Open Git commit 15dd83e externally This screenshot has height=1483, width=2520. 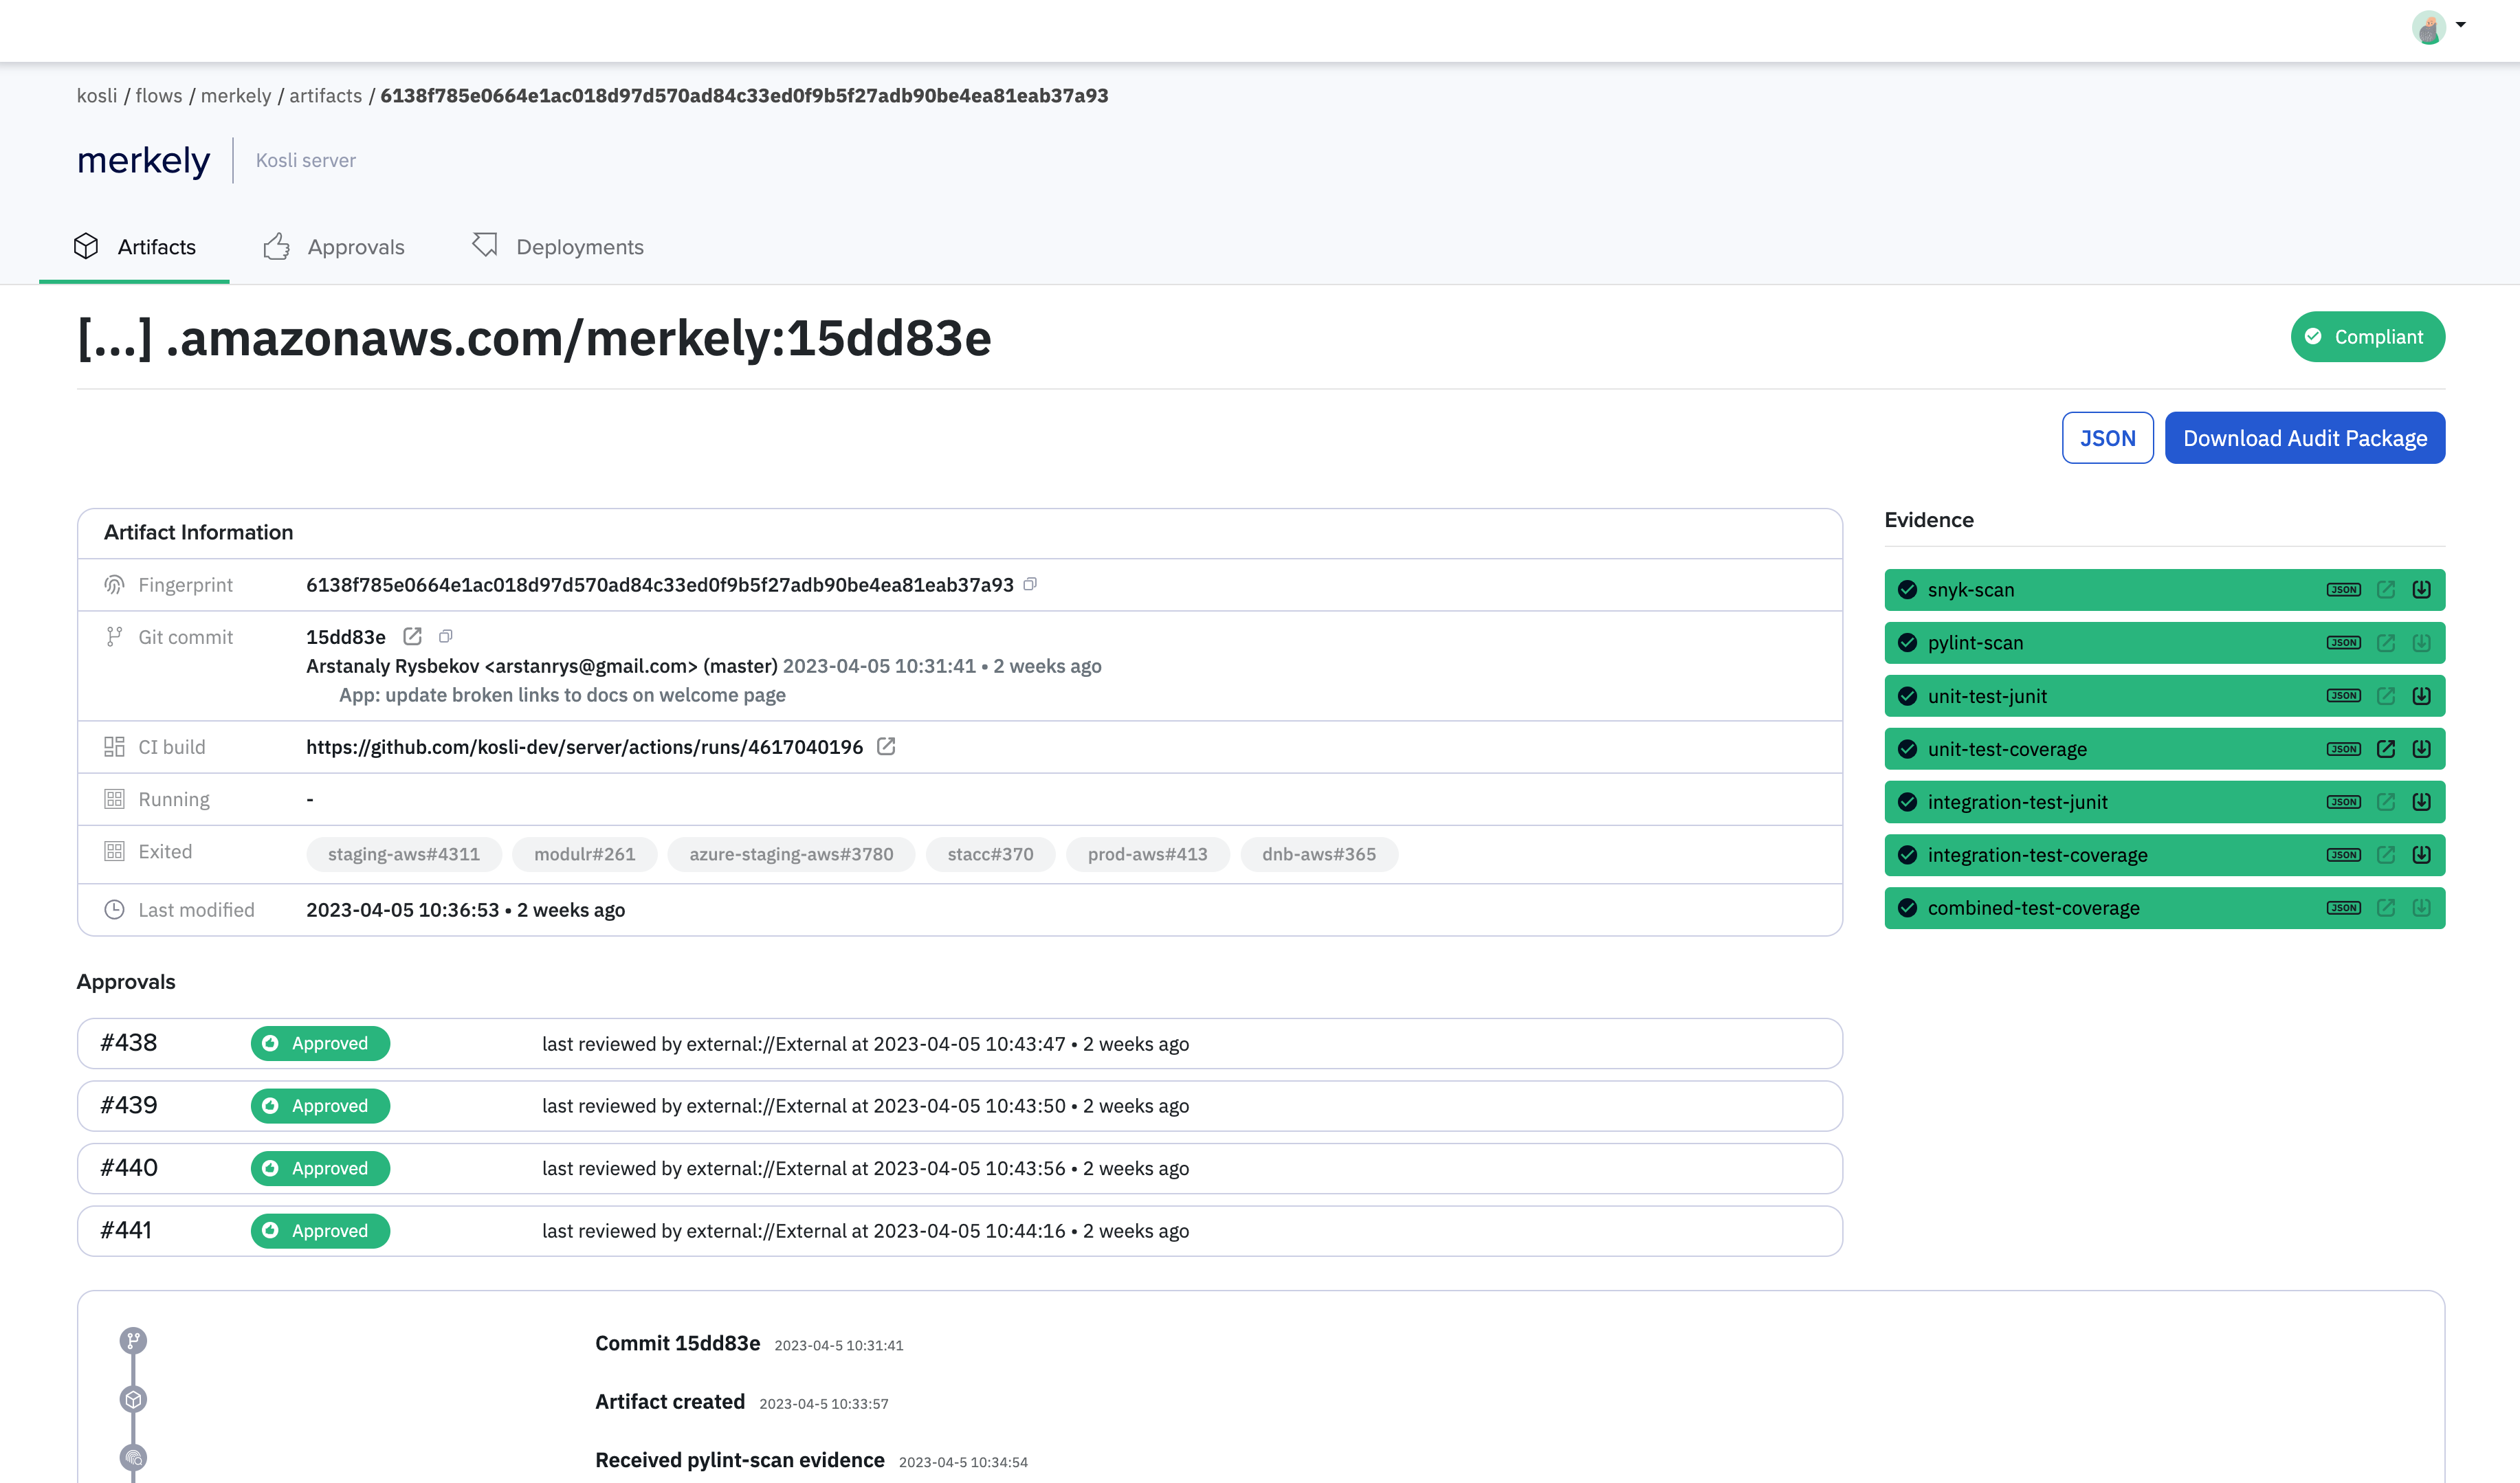pos(412,636)
